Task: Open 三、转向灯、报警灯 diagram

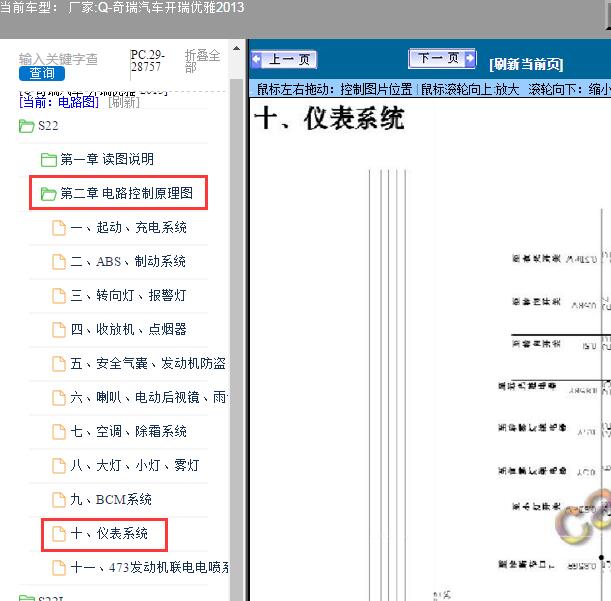Action: 129,295
